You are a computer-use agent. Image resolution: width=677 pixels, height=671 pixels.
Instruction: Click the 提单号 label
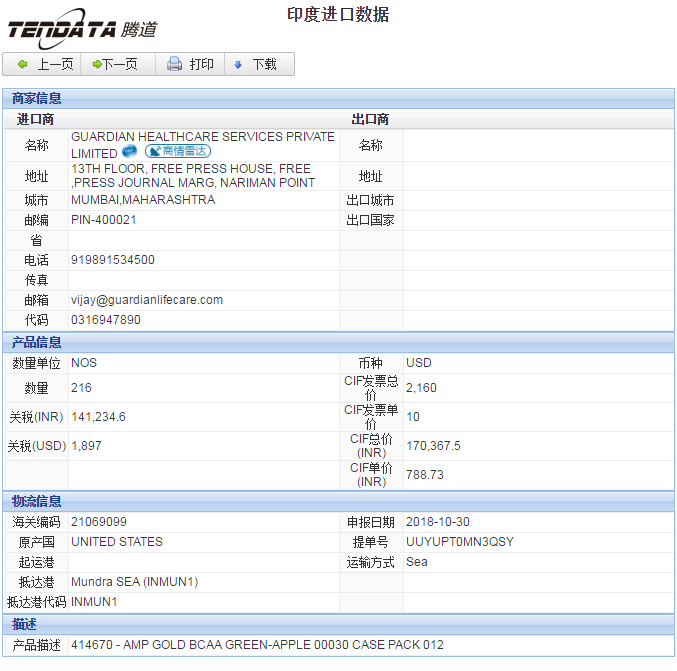pos(370,542)
